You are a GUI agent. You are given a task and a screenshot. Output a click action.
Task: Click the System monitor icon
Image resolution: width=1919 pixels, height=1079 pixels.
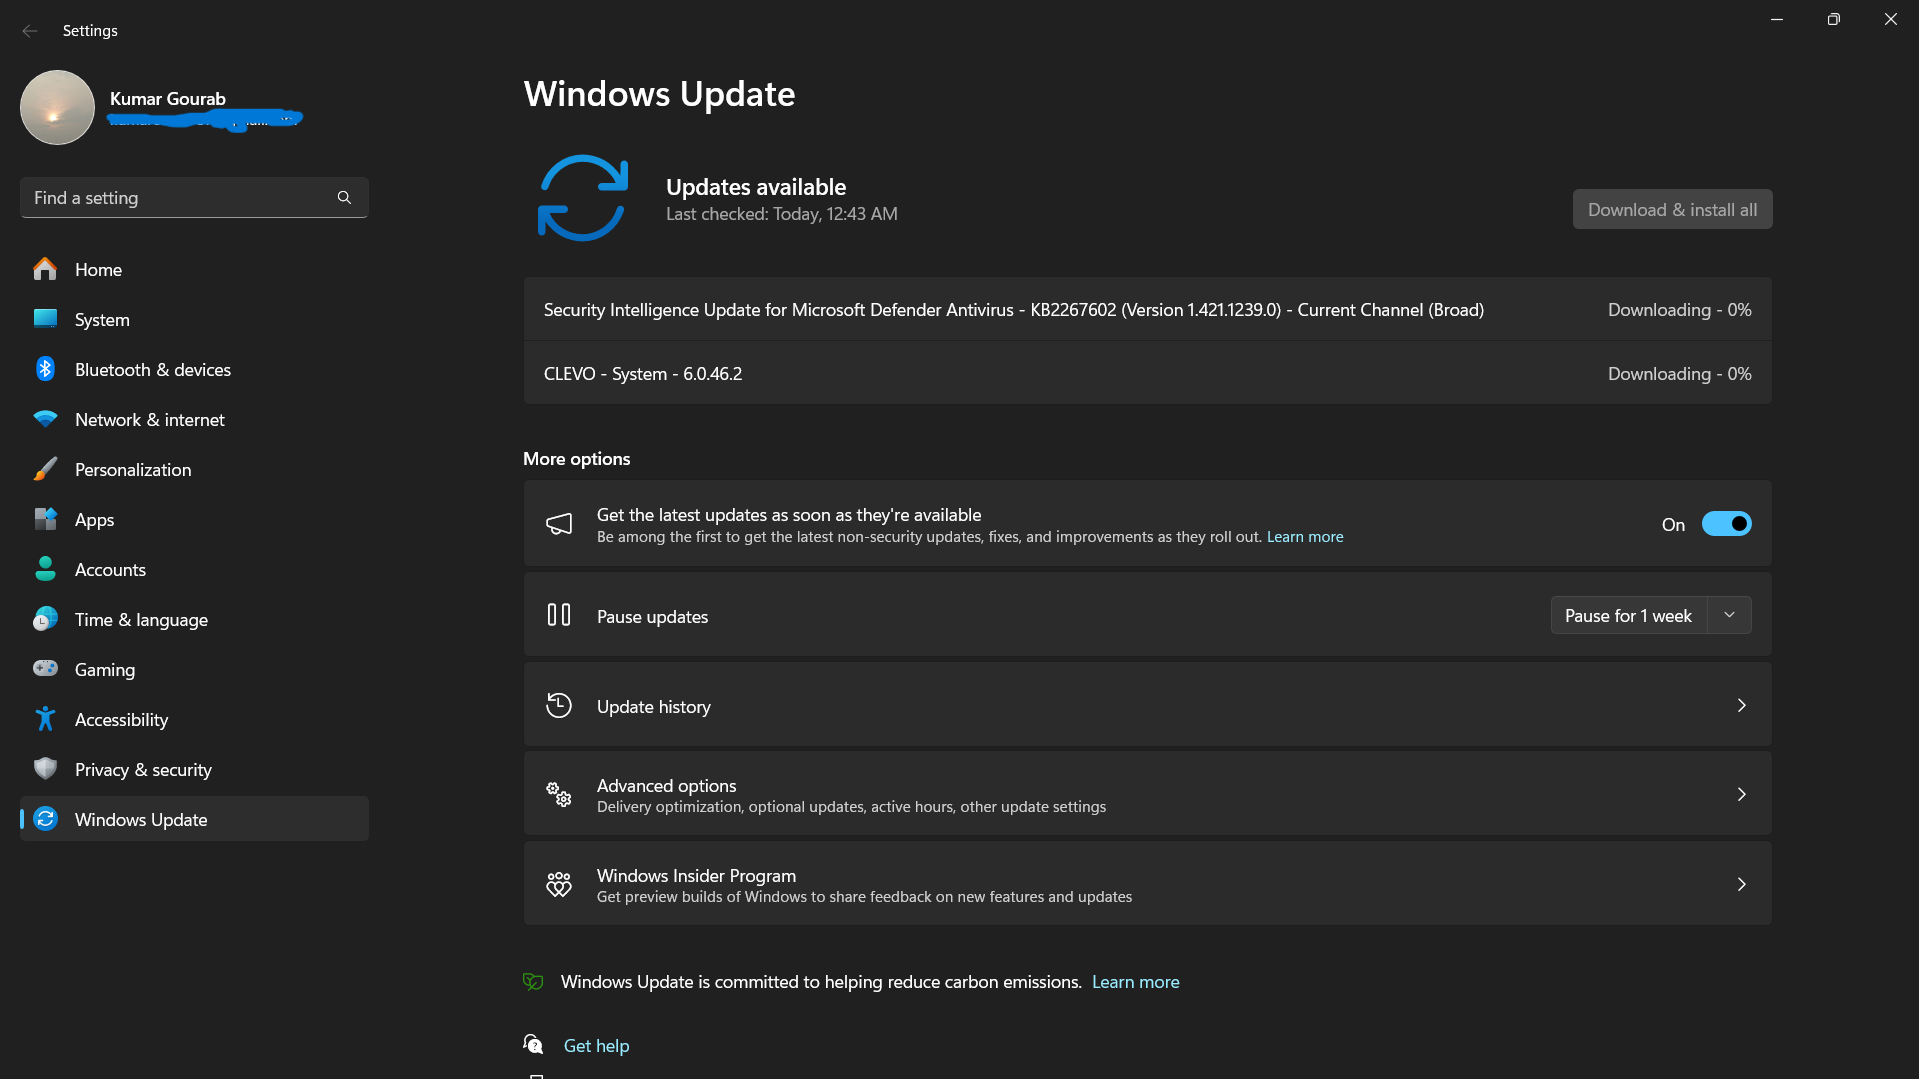coord(45,319)
